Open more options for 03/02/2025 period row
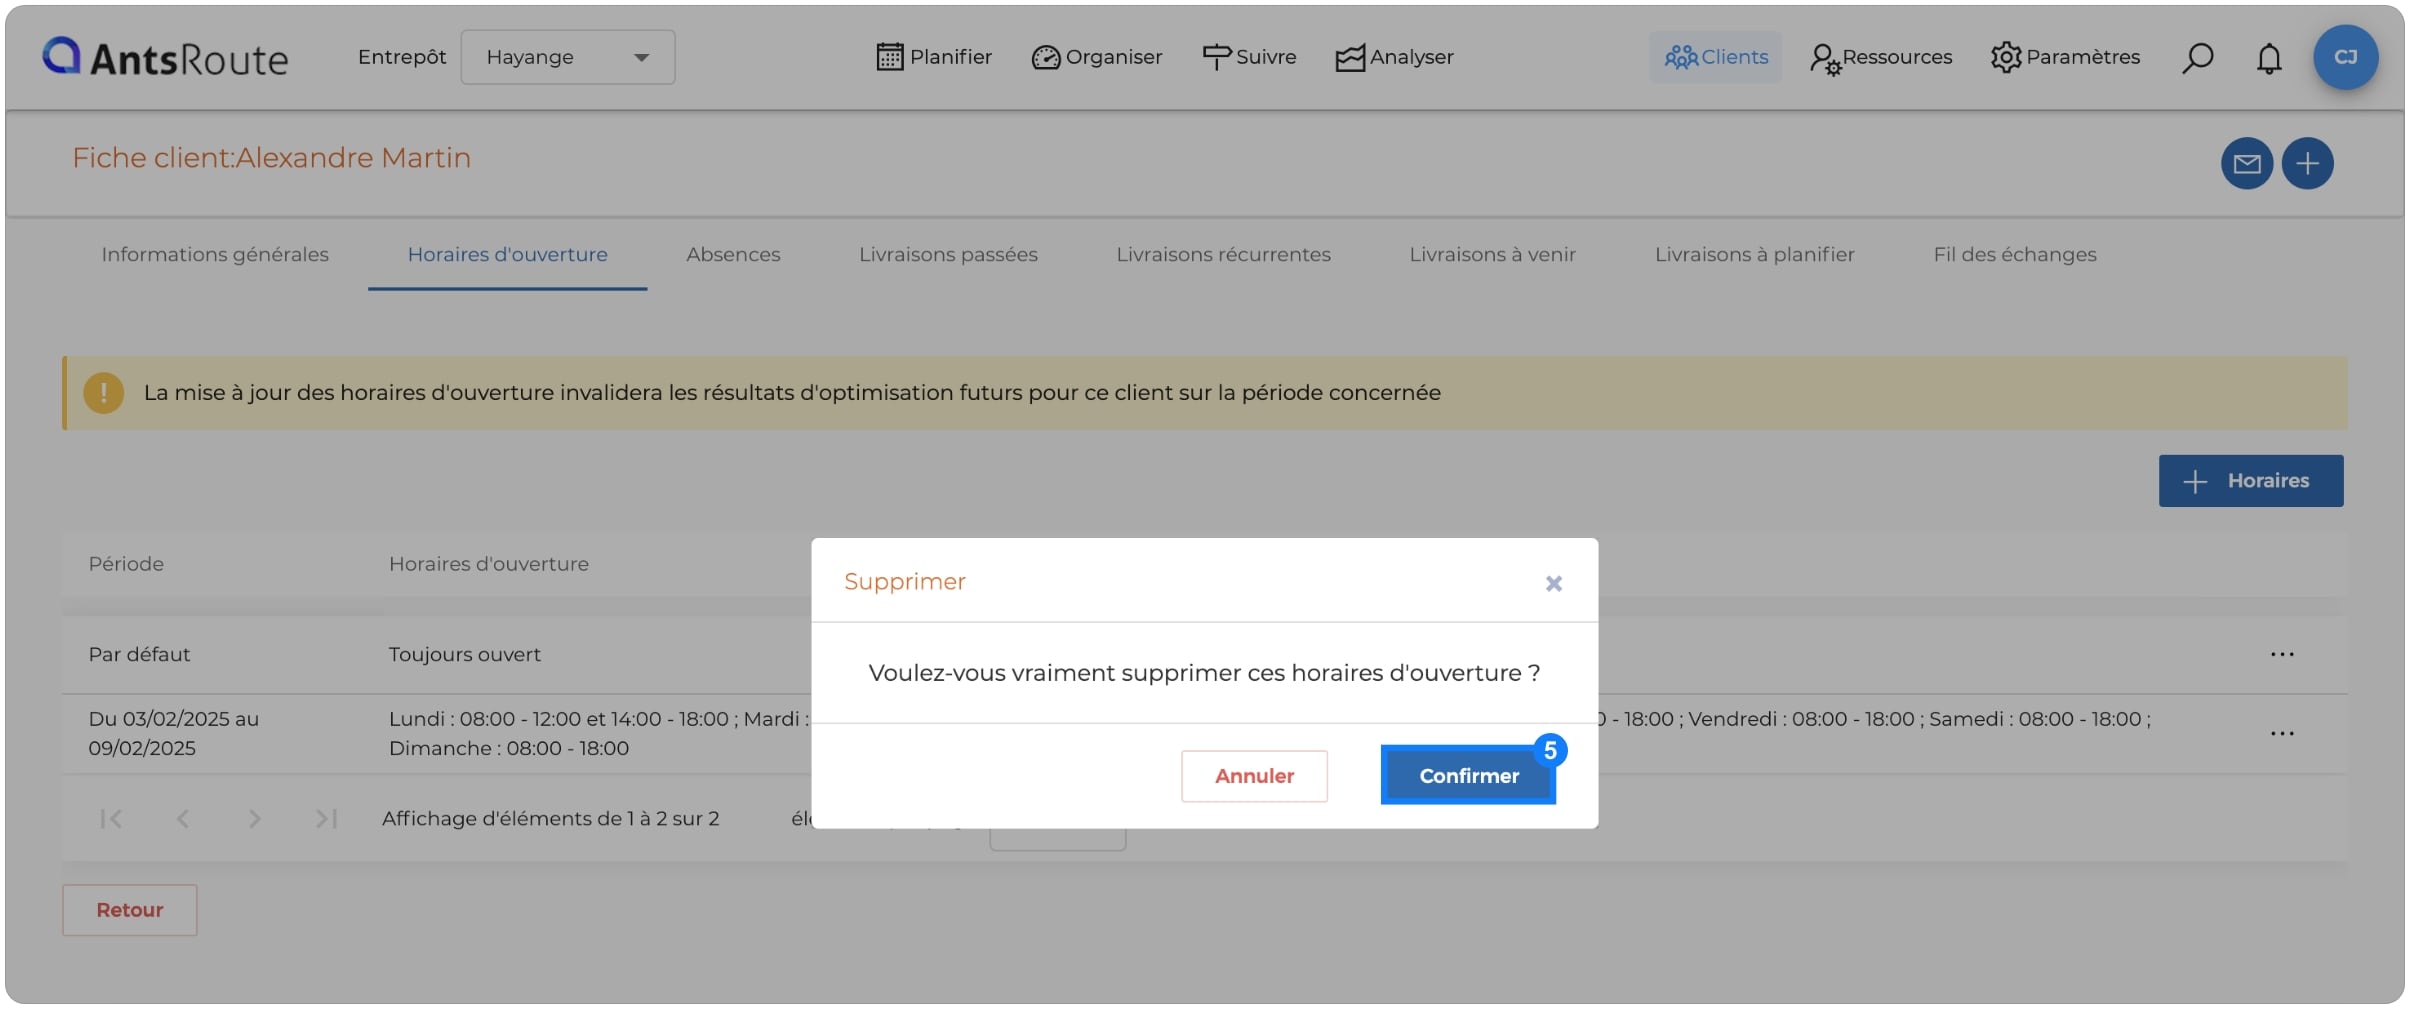Image resolution: width=2410 pixels, height=1010 pixels. click(x=2282, y=734)
